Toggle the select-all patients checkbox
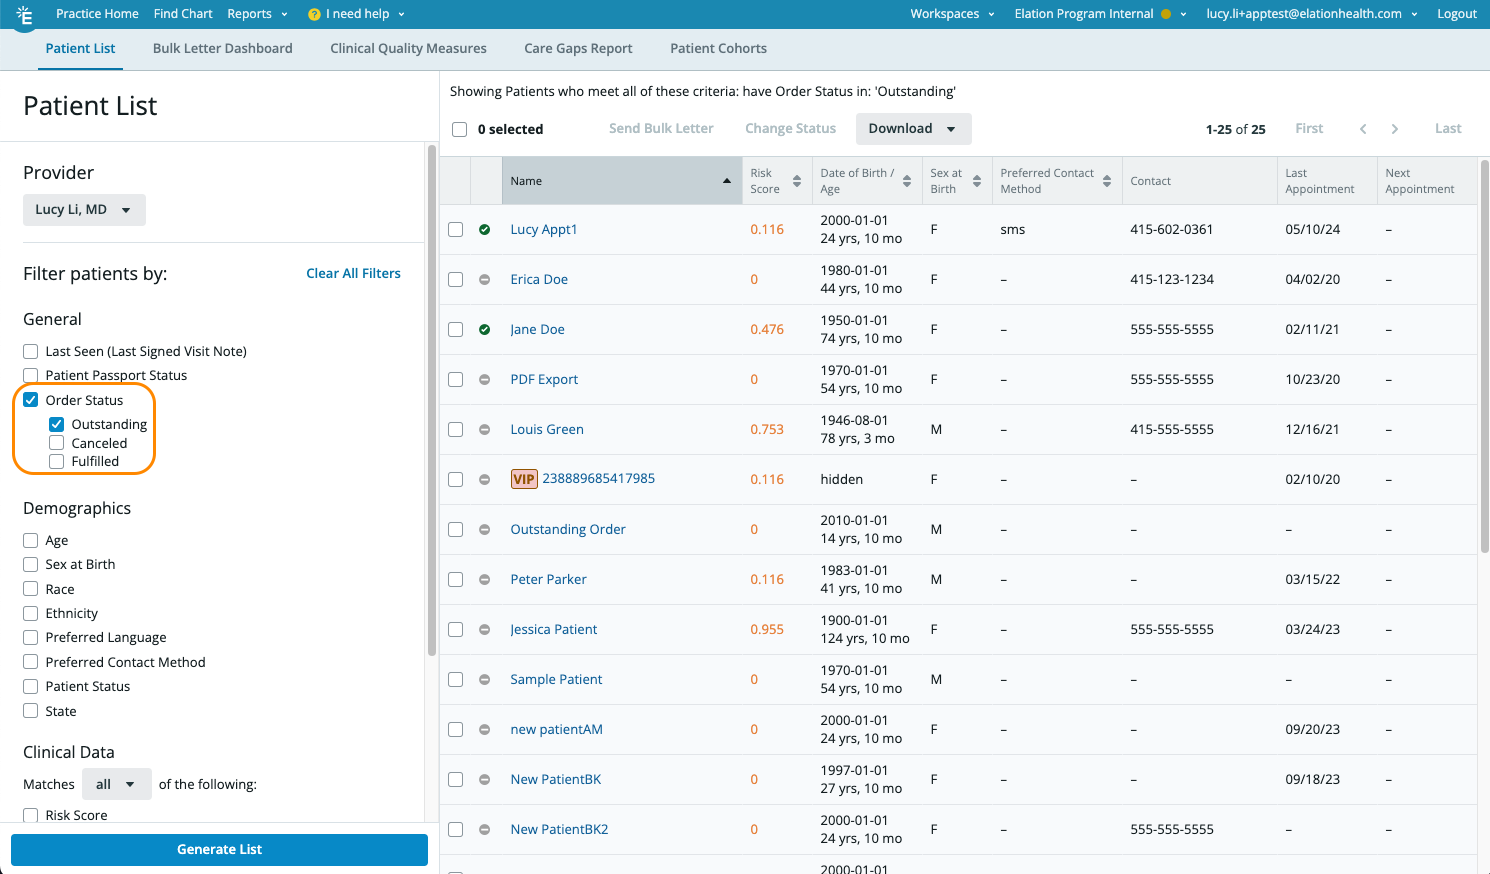The height and width of the screenshot is (874, 1490). click(x=460, y=129)
